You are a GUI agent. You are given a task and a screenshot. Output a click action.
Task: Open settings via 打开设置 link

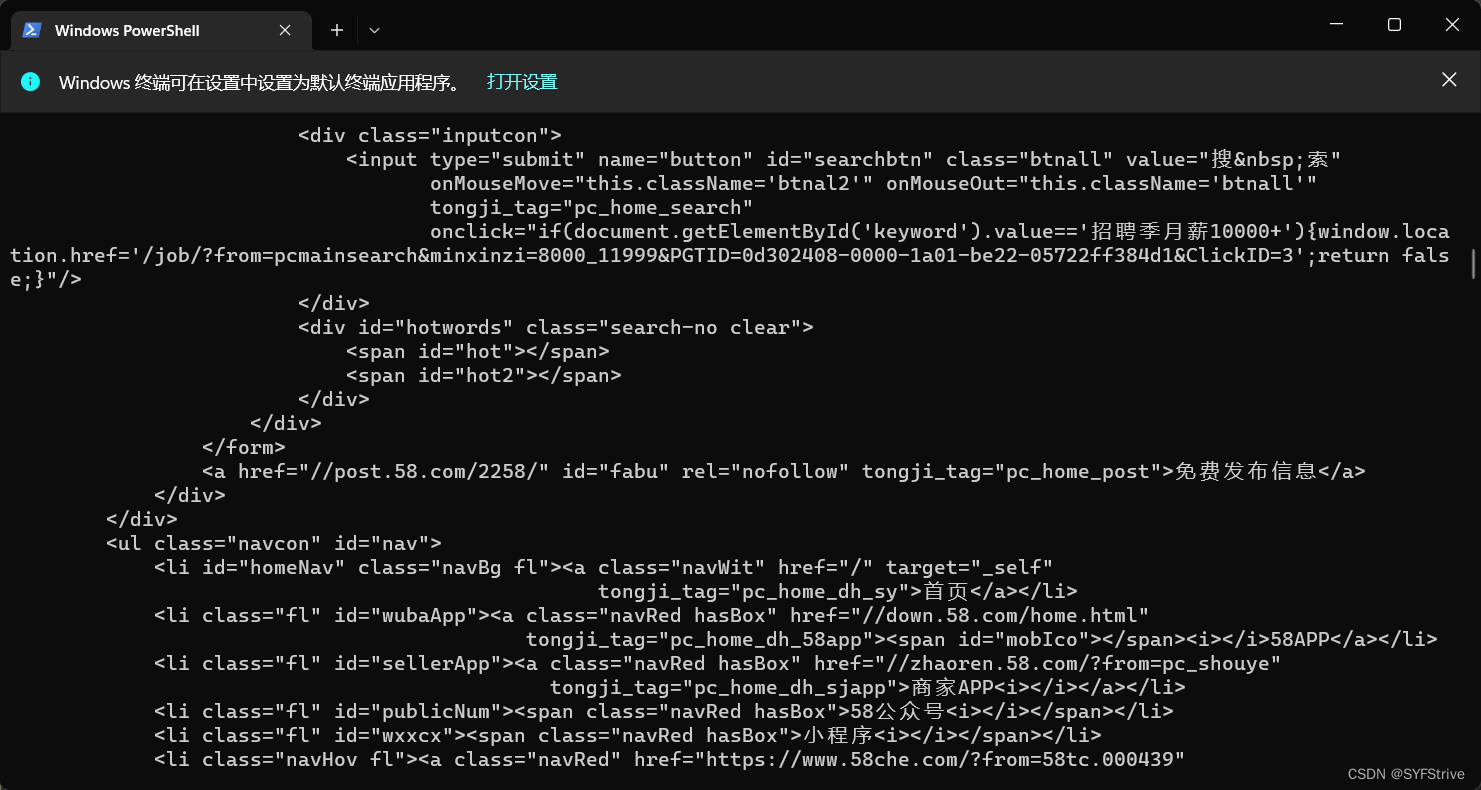[x=522, y=82]
